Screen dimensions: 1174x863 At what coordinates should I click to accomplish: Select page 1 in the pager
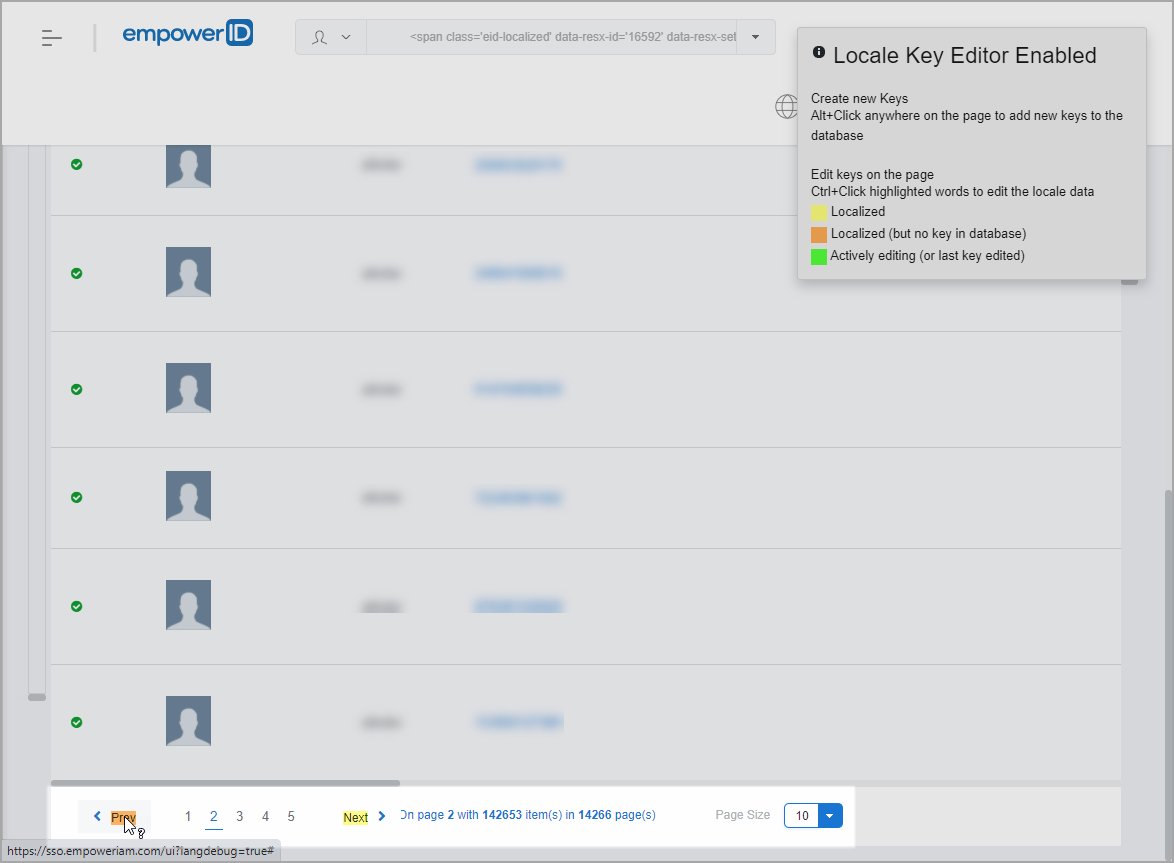pos(188,817)
